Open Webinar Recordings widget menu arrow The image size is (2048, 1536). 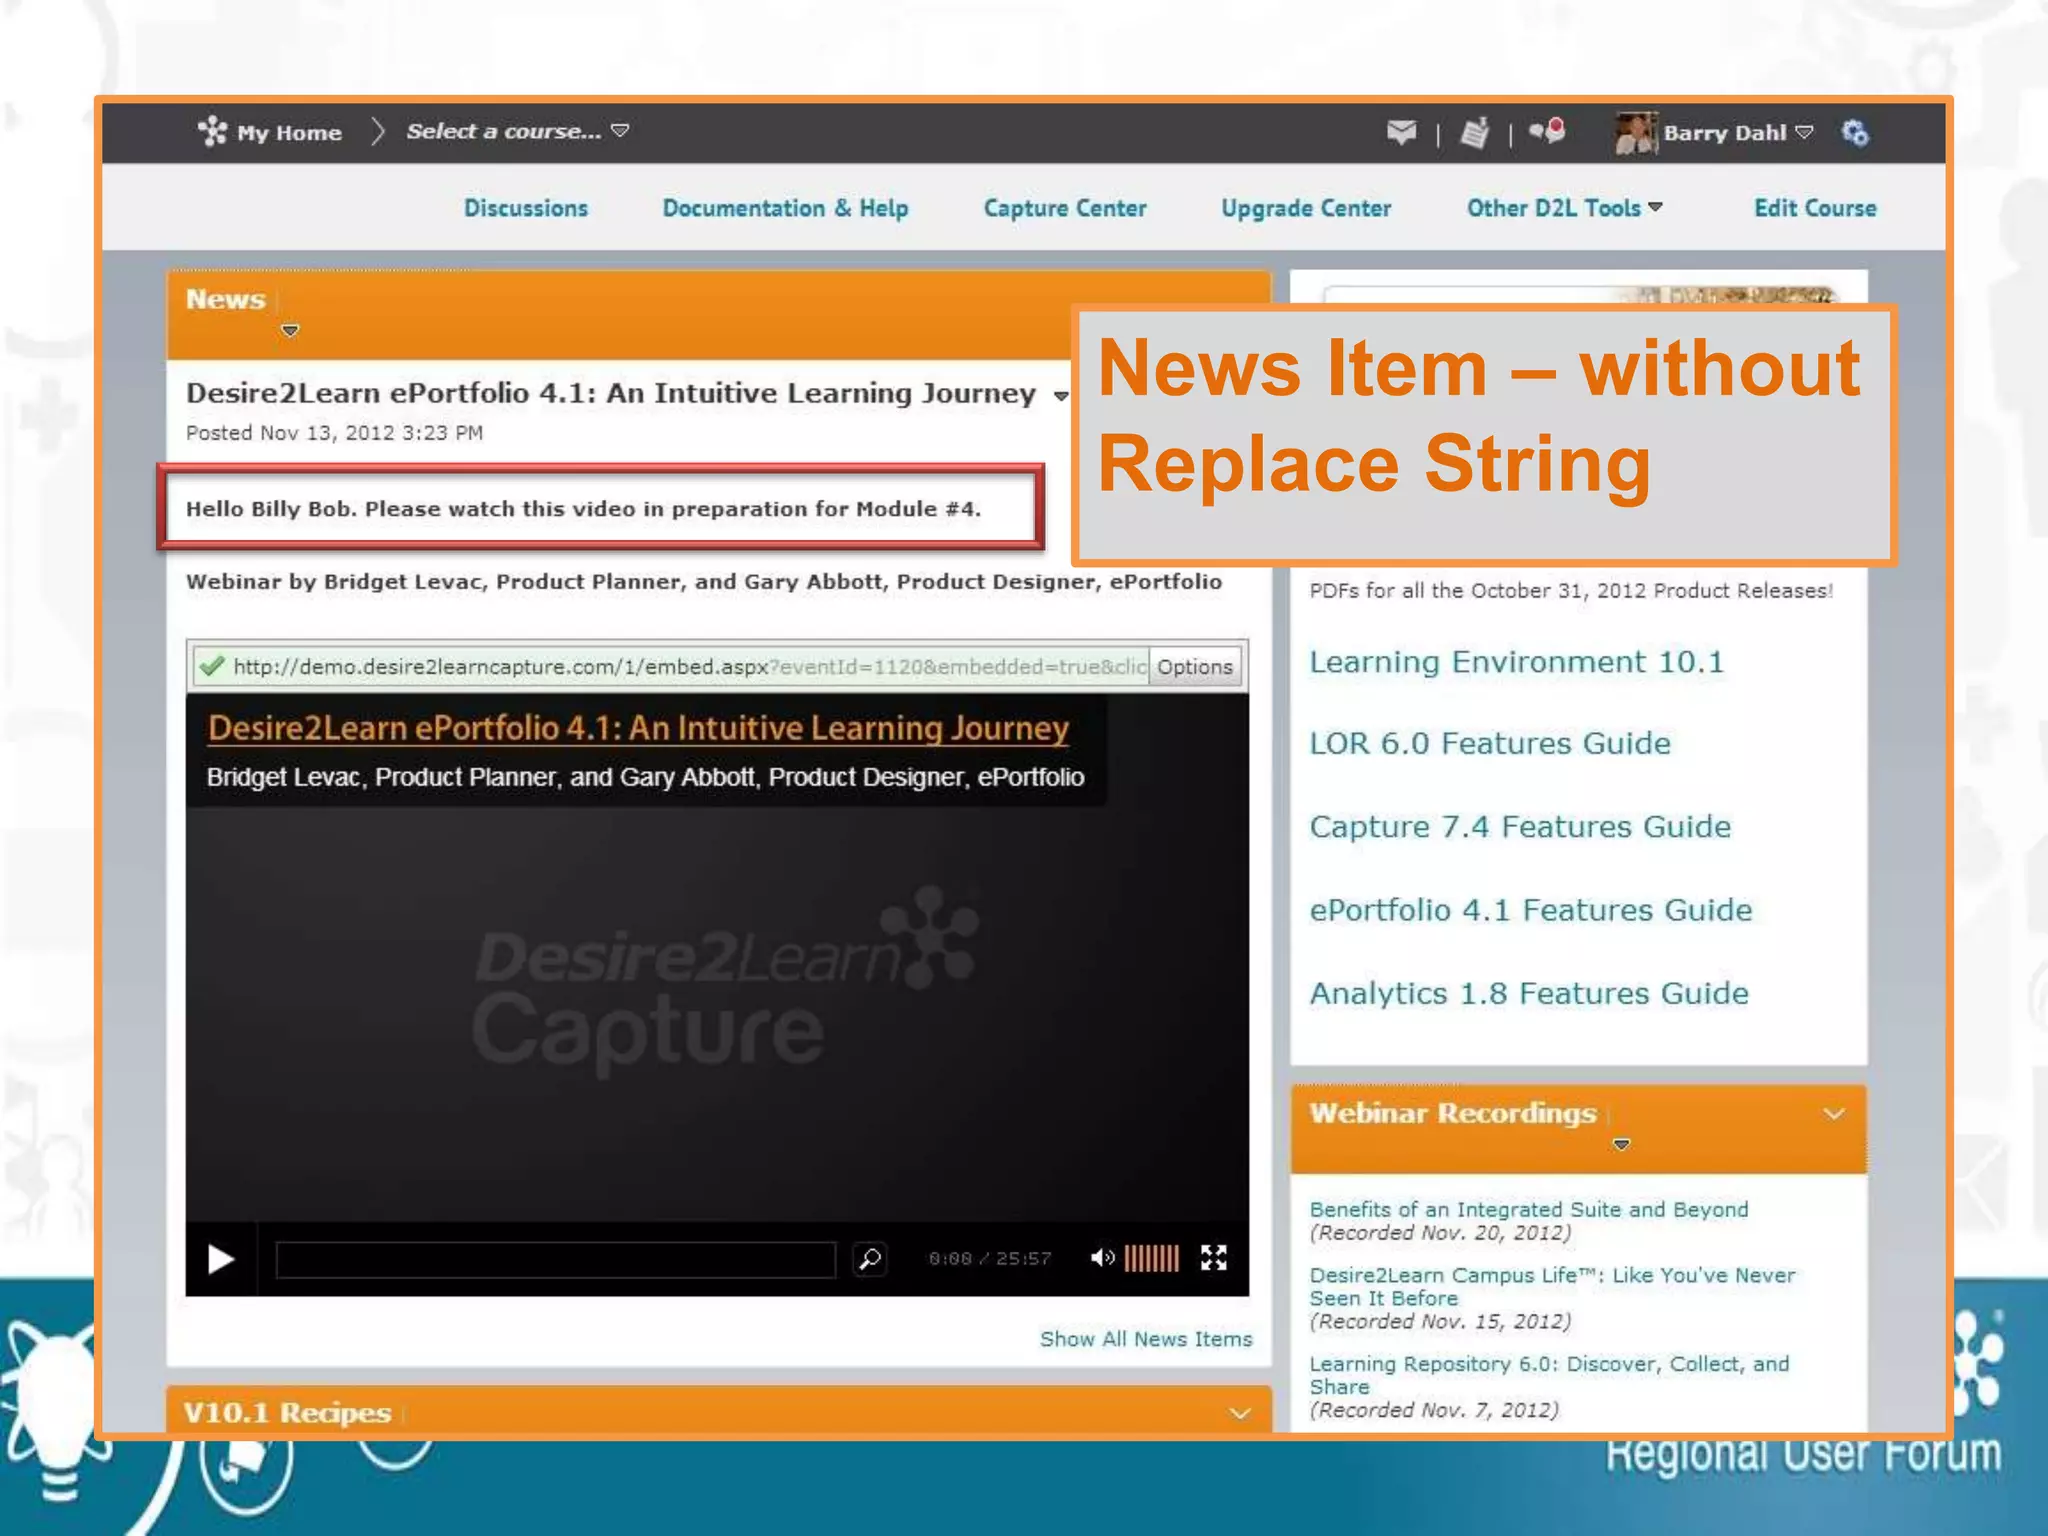(x=1622, y=1144)
